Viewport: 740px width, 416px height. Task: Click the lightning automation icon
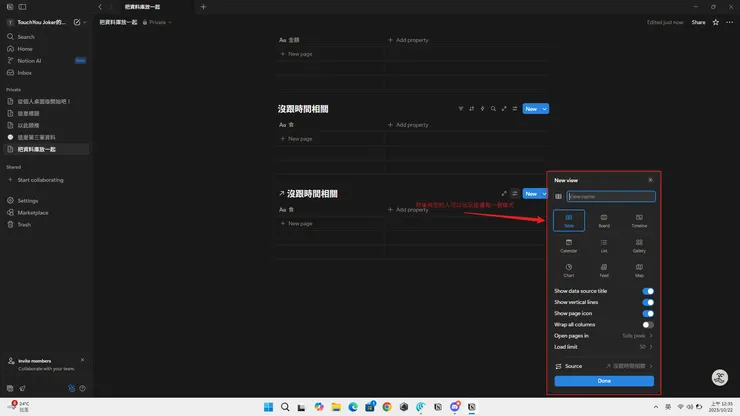(x=482, y=109)
